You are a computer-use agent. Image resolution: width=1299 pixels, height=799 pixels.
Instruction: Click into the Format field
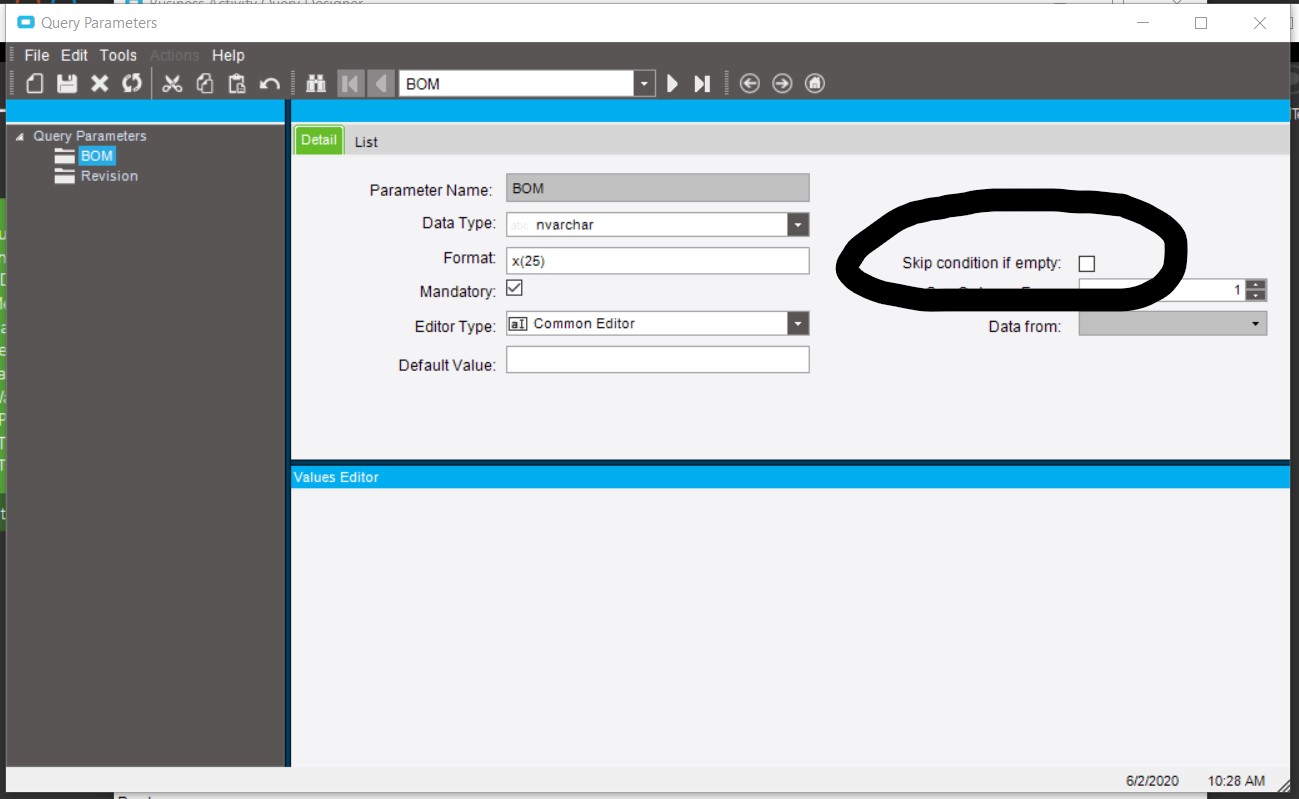(658, 260)
